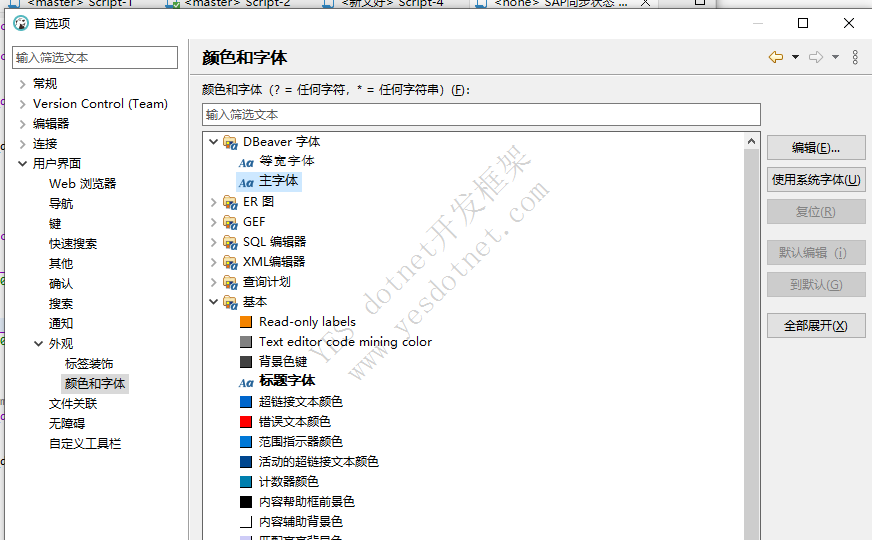This screenshot has height=540, width=872.
Task: Click the DBeaver icon in the dialog title
Action: coord(21,23)
